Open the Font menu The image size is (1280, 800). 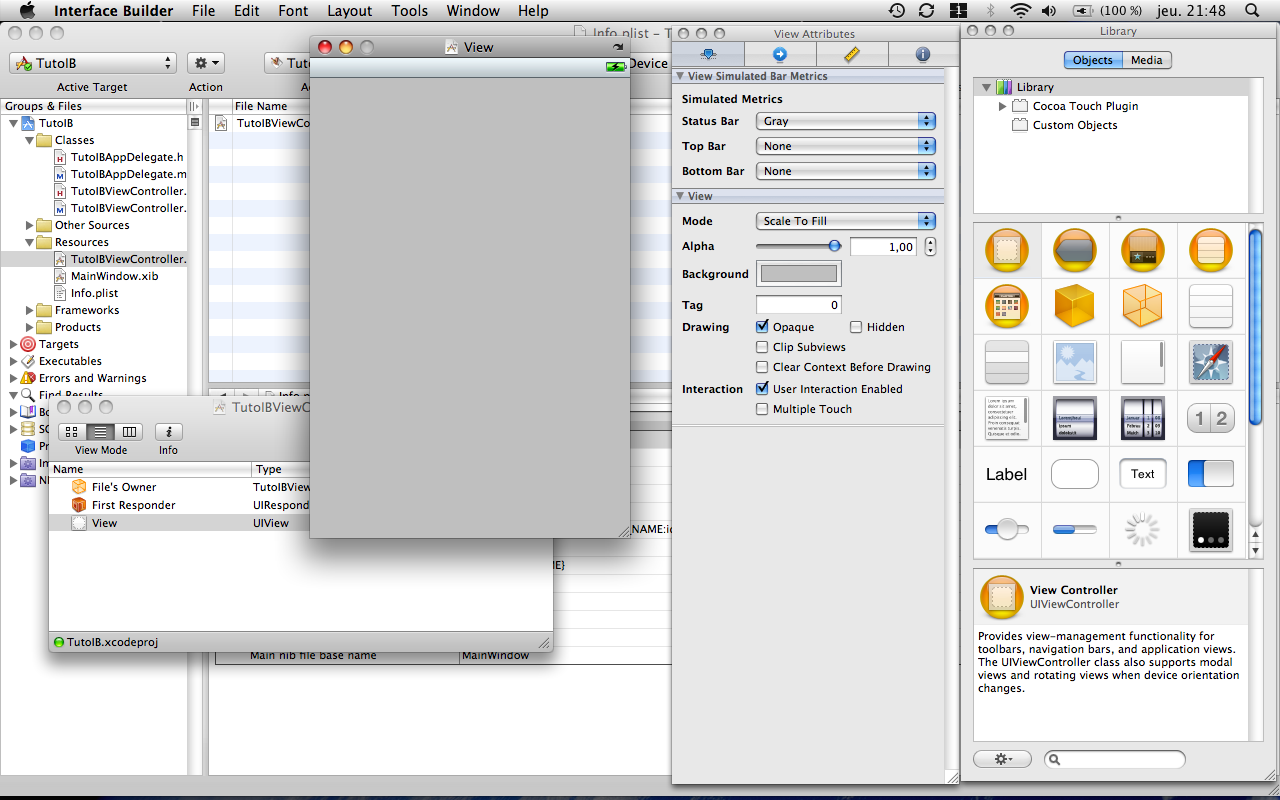coord(293,11)
